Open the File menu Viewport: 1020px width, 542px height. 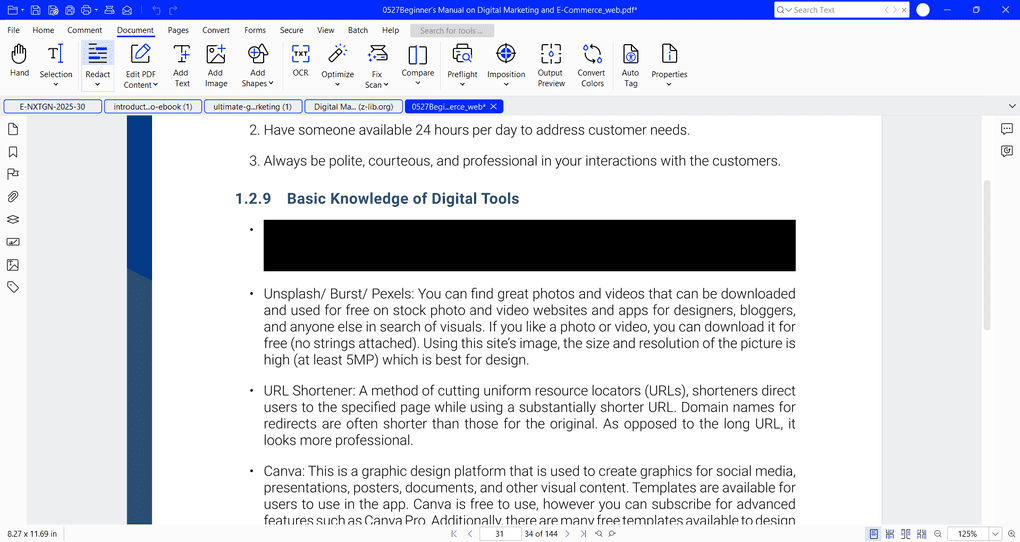point(13,30)
